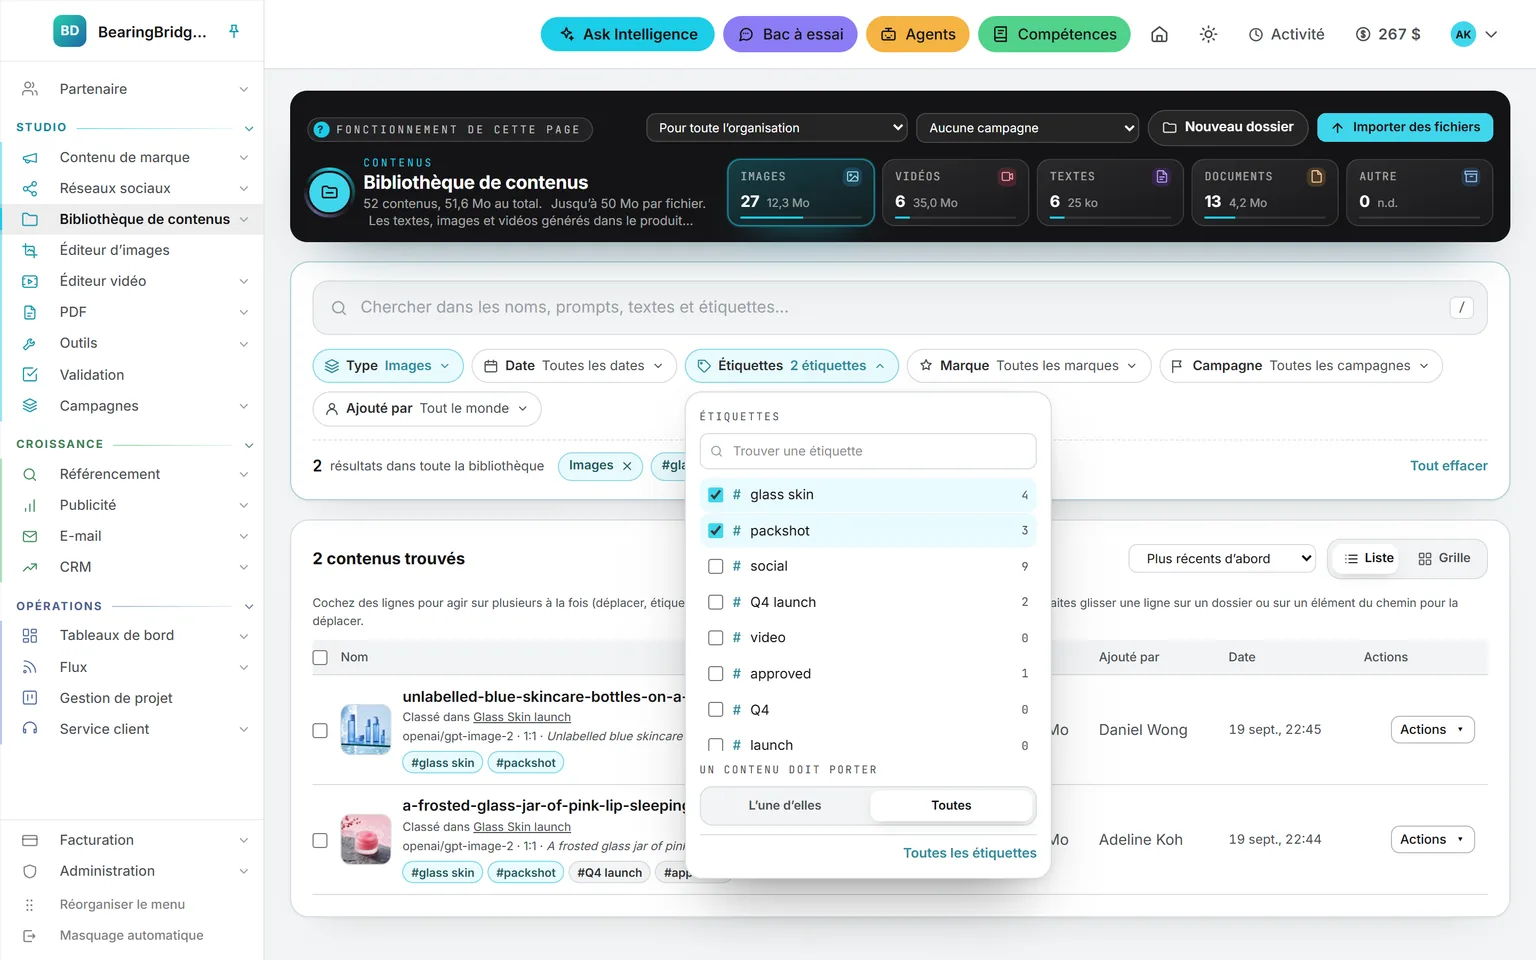Check the social tag checkbox
The width and height of the screenshot is (1536, 960).
(716, 566)
